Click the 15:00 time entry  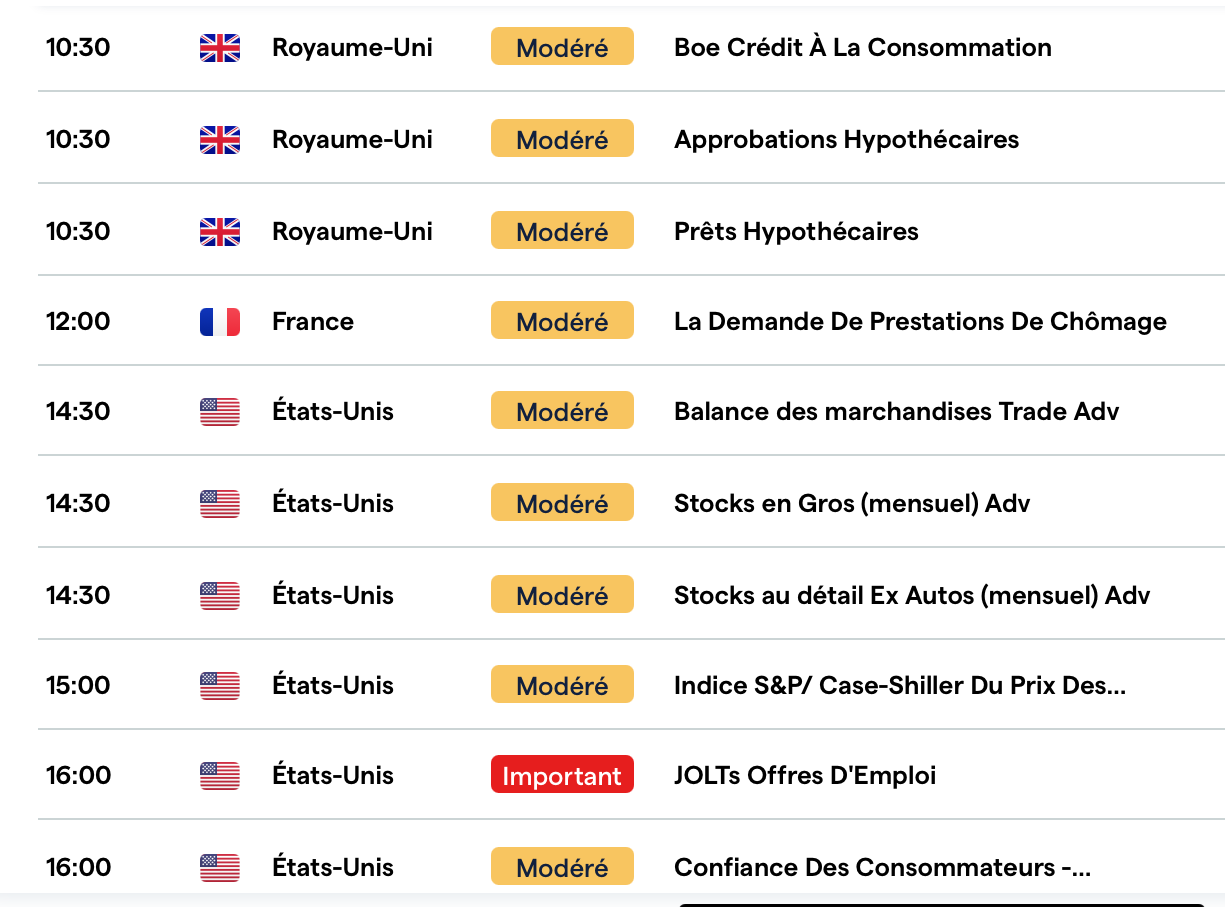[x=78, y=685]
